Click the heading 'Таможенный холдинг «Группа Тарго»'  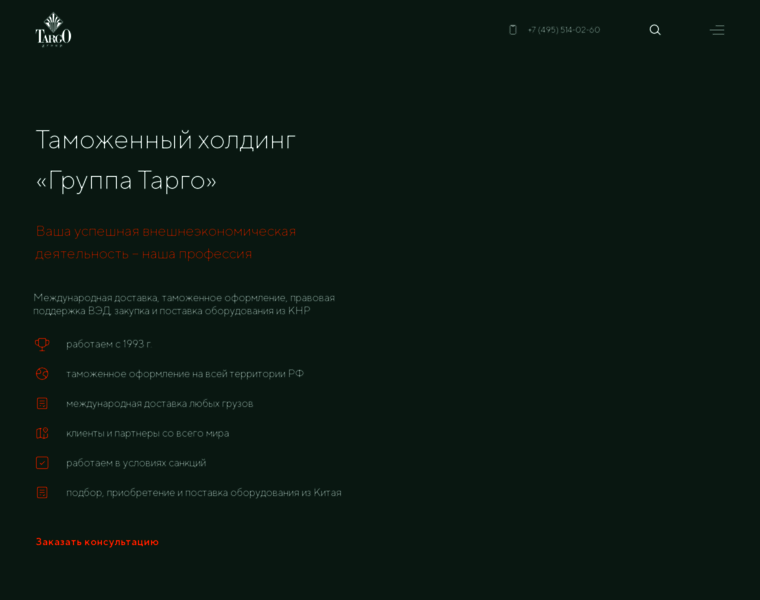tap(166, 160)
